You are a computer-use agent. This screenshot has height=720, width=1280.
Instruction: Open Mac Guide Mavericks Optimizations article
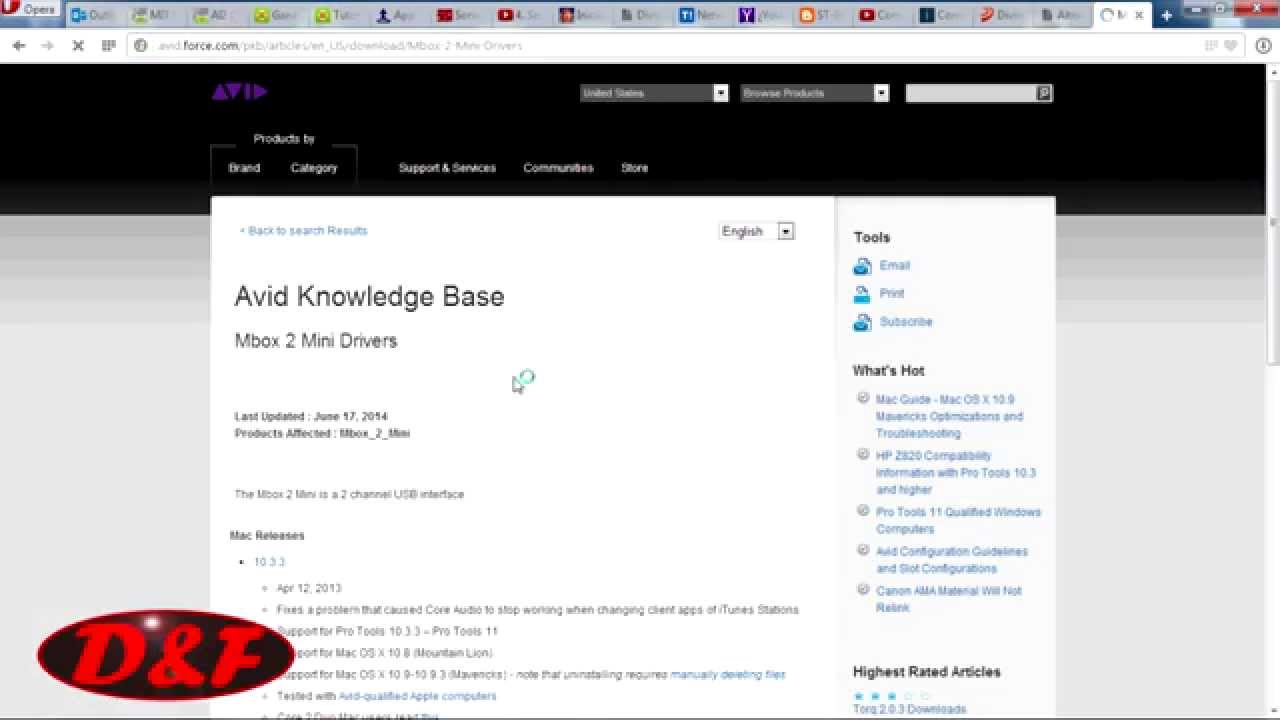tap(949, 416)
